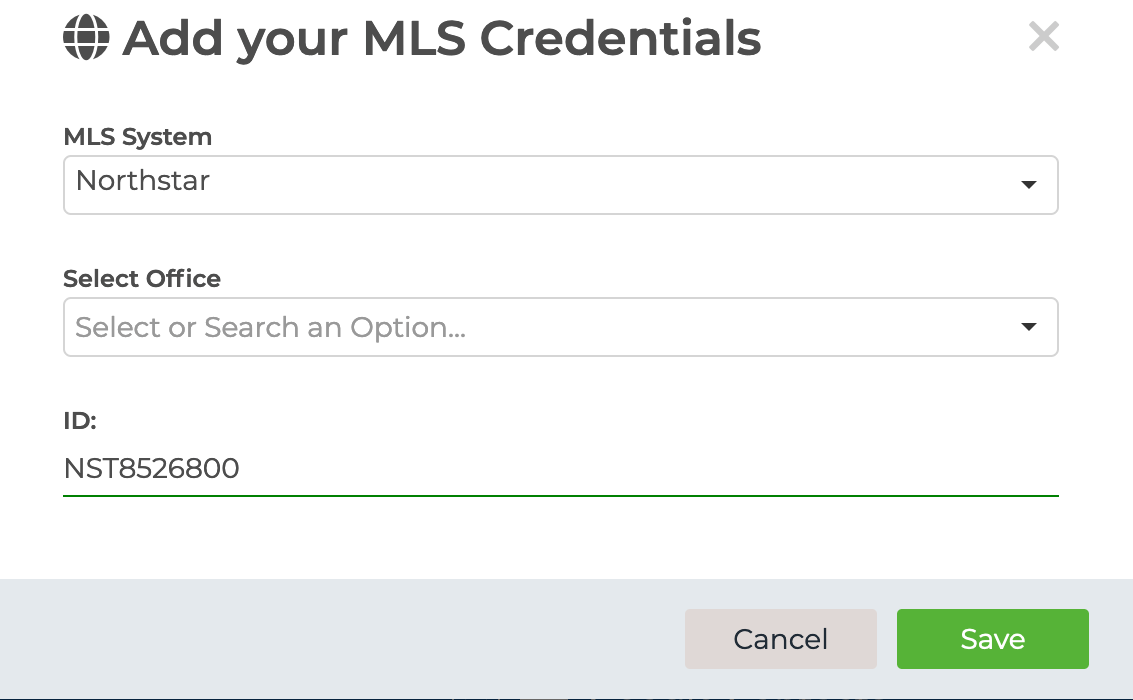Place the cursor in the NST8526800 text
1133x700 pixels.
(151, 468)
